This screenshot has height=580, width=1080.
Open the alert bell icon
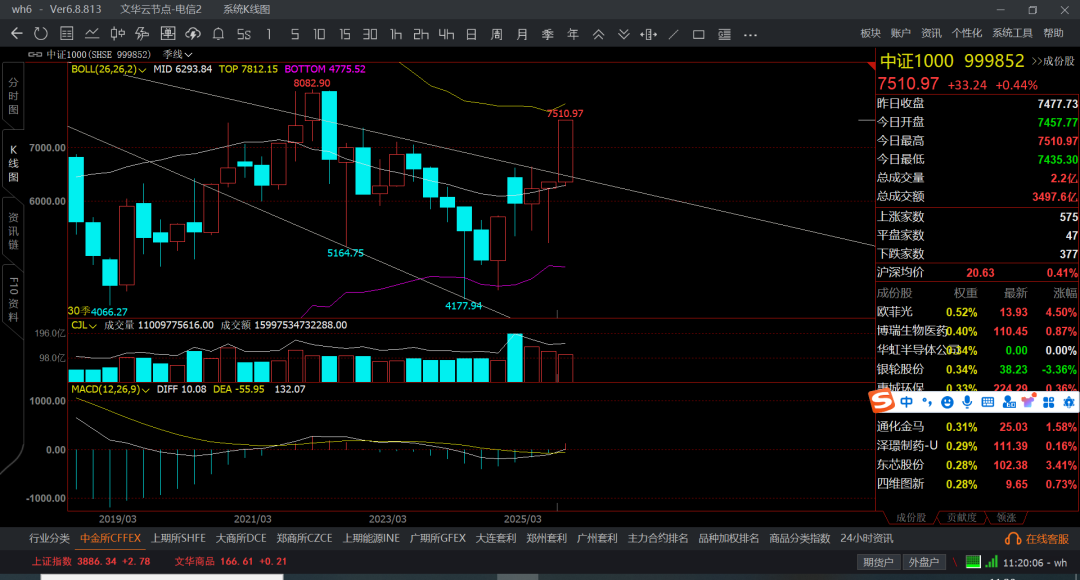pos(218,34)
